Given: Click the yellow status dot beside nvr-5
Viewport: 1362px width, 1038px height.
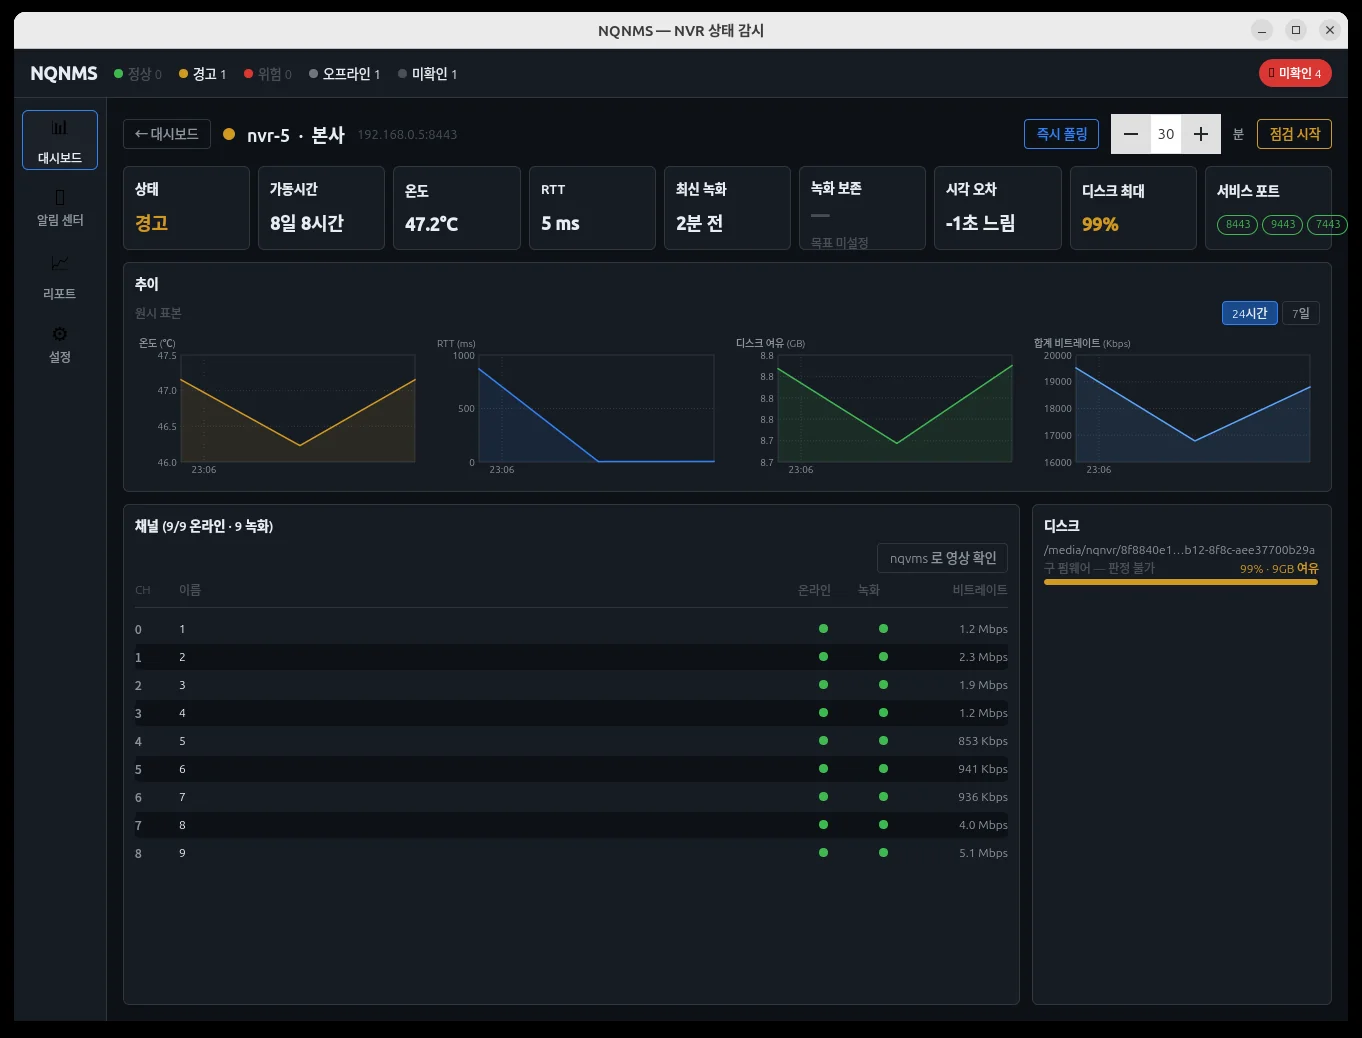Looking at the screenshot, I should click(x=229, y=134).
